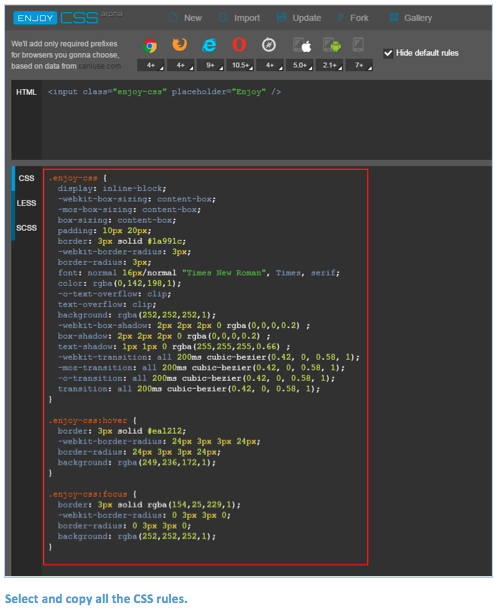Click the background: rgba(249,236,172,1) line
The height and width of the screenshot is (613, 500).
pos(136,463)
